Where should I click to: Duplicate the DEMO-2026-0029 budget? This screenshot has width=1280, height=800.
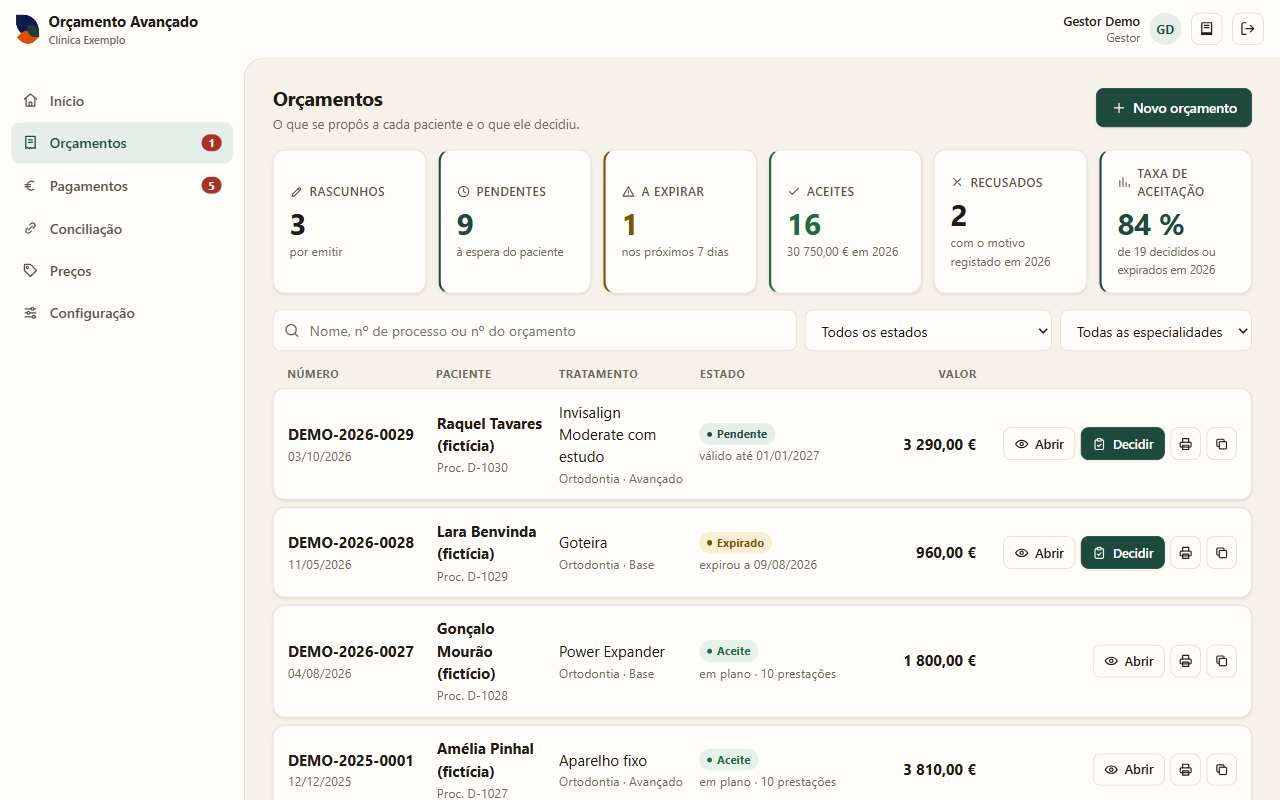pos(1221,444)
